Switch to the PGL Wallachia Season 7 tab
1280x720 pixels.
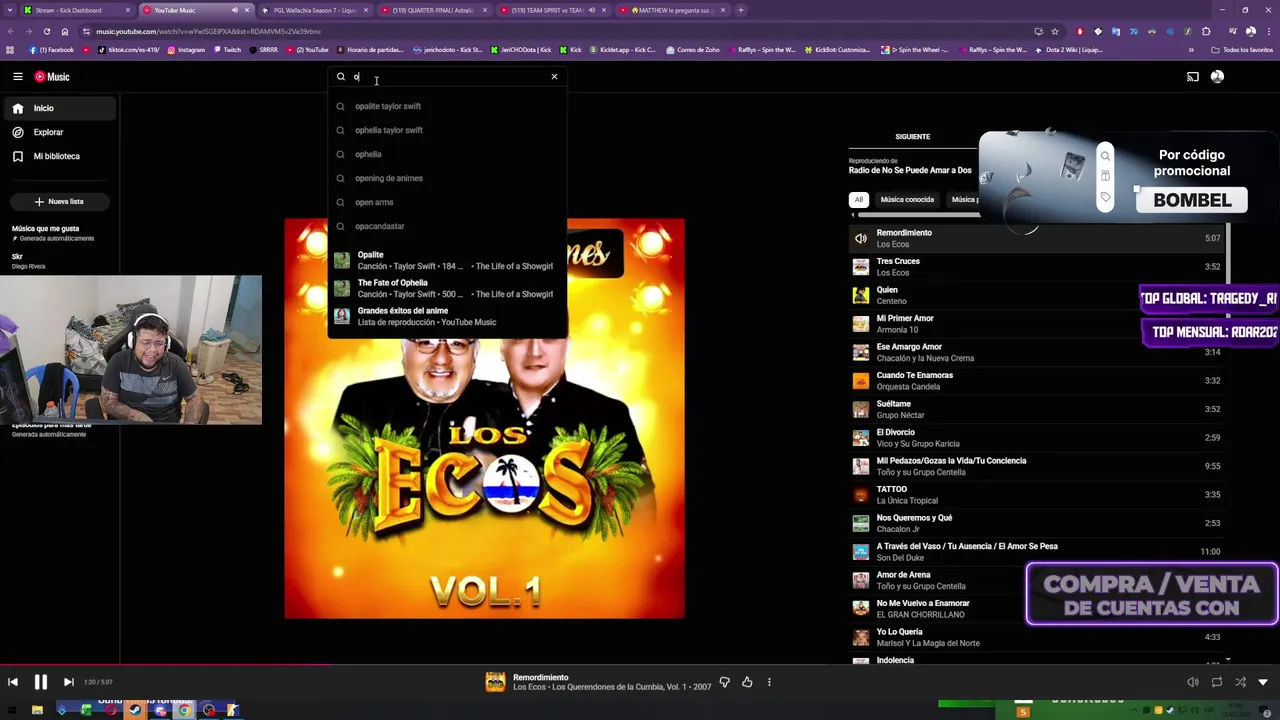coord(313,10)
